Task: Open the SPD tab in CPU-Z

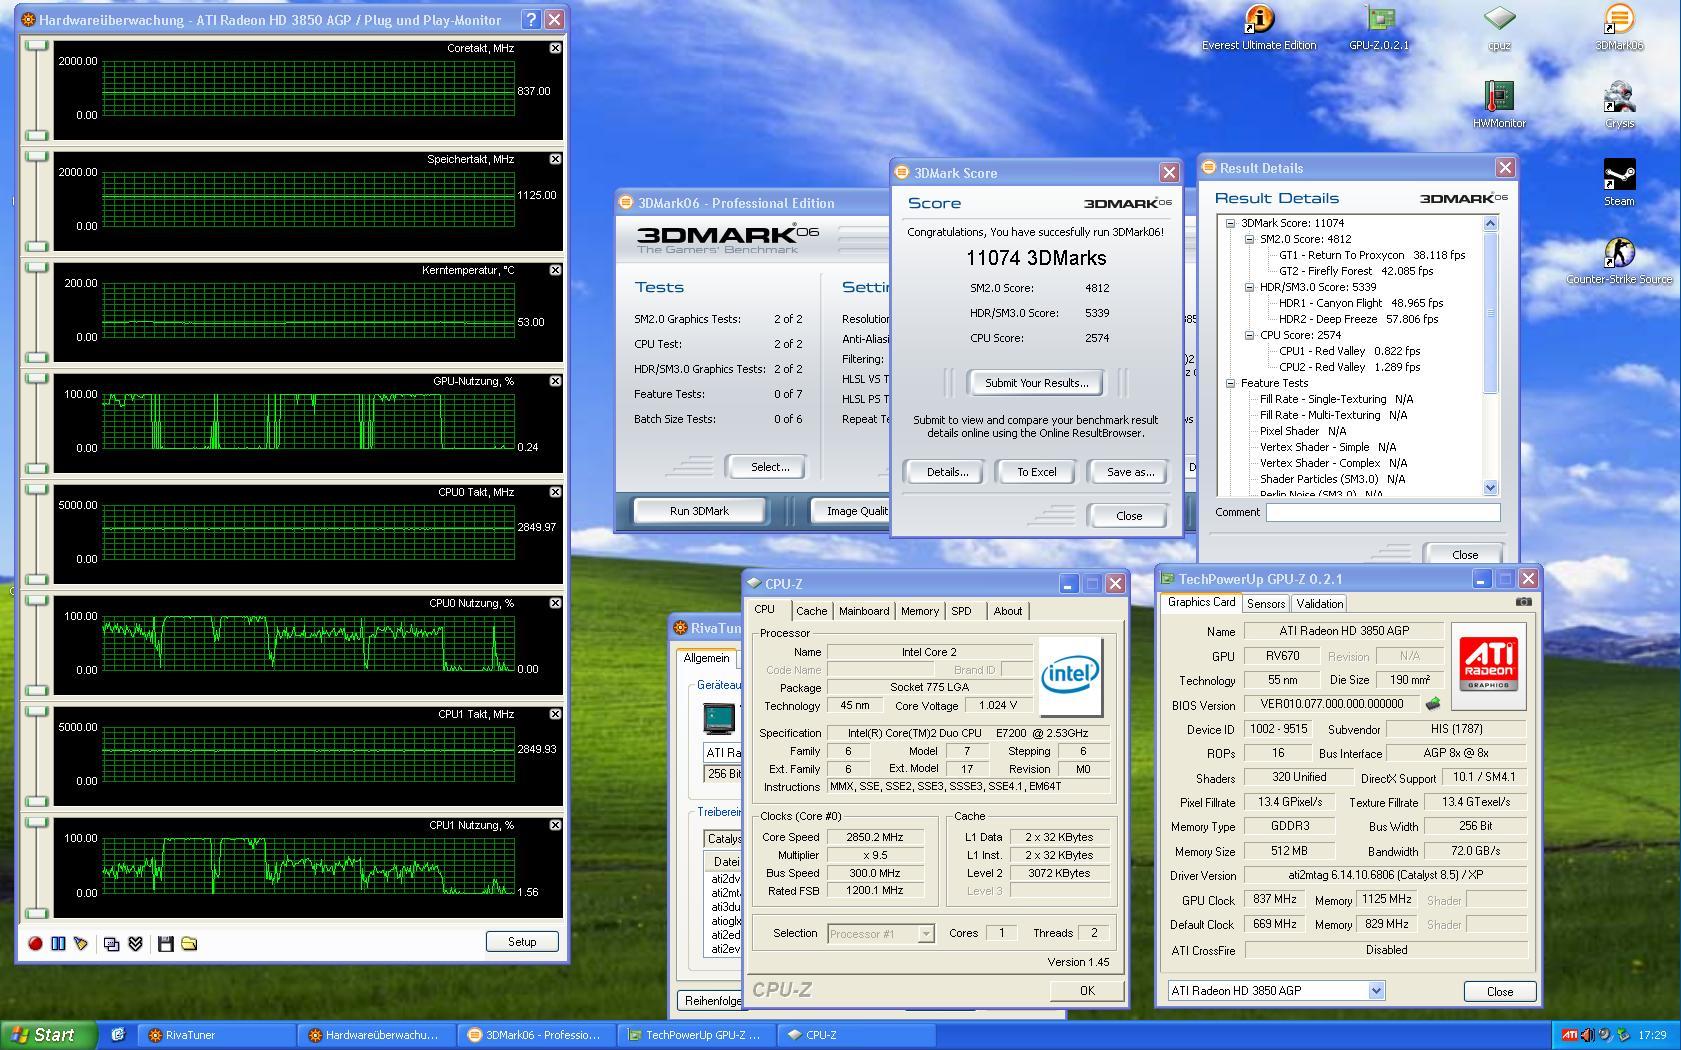Action: click(961, 611)
